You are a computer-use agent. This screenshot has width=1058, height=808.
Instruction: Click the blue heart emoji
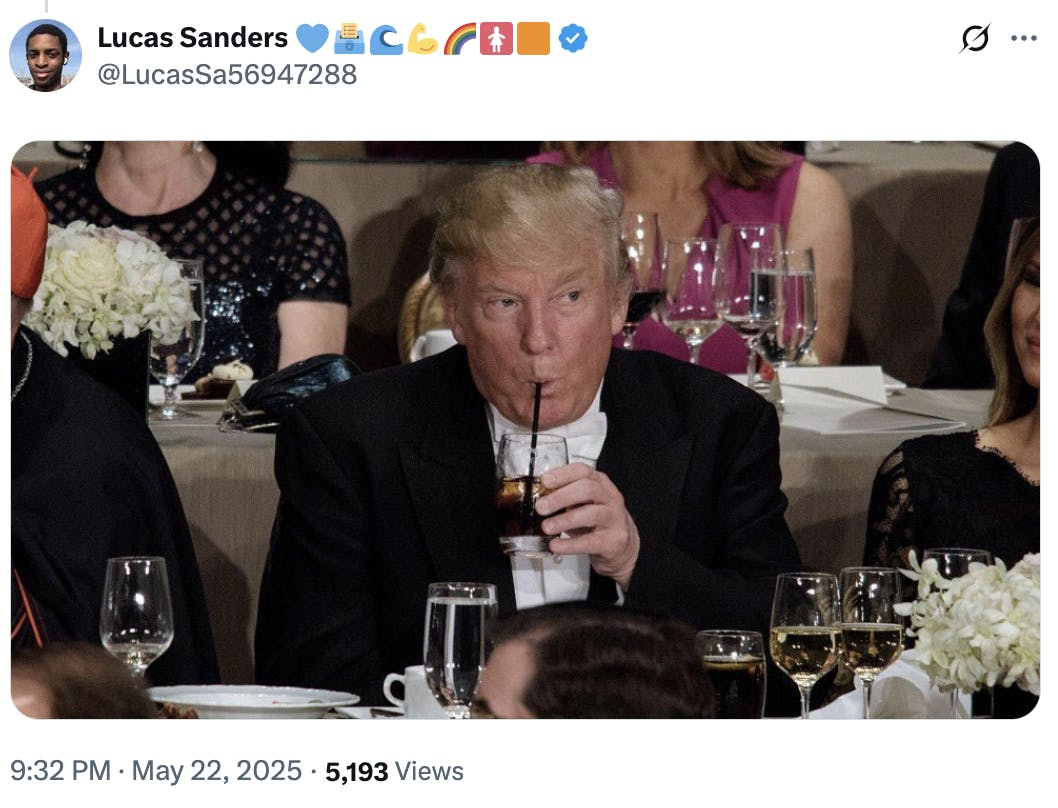click(x=312, y=39)
